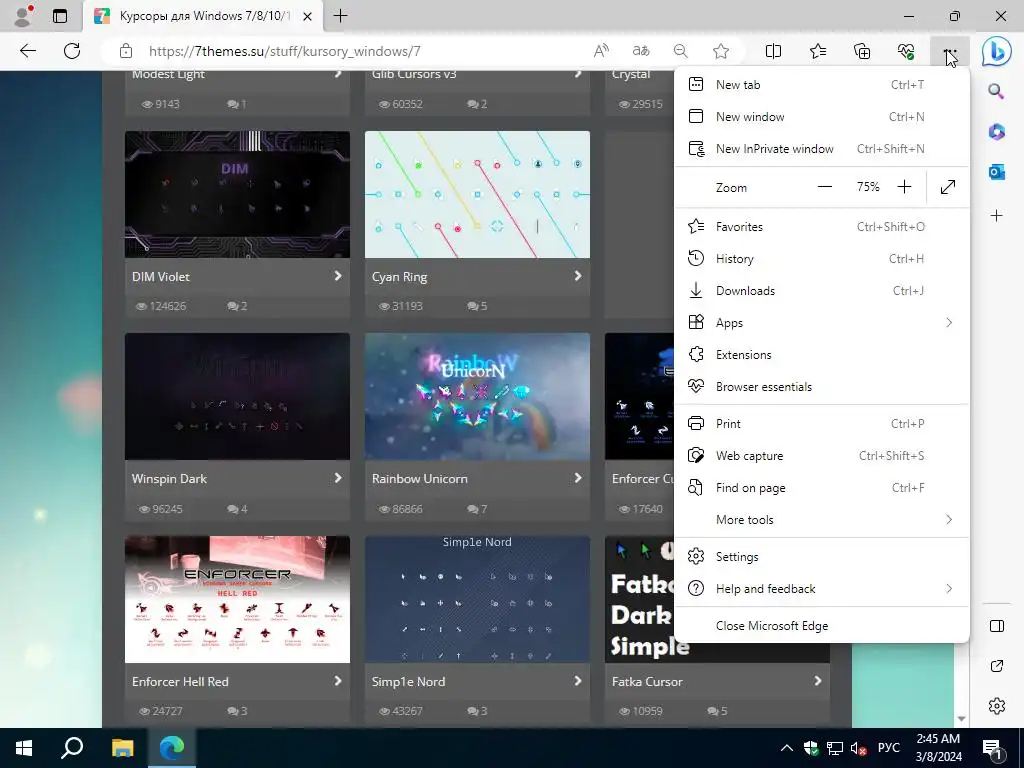Open the Simp1e Nord link
Screen dimensions: 1024x768
click(408, 681)
